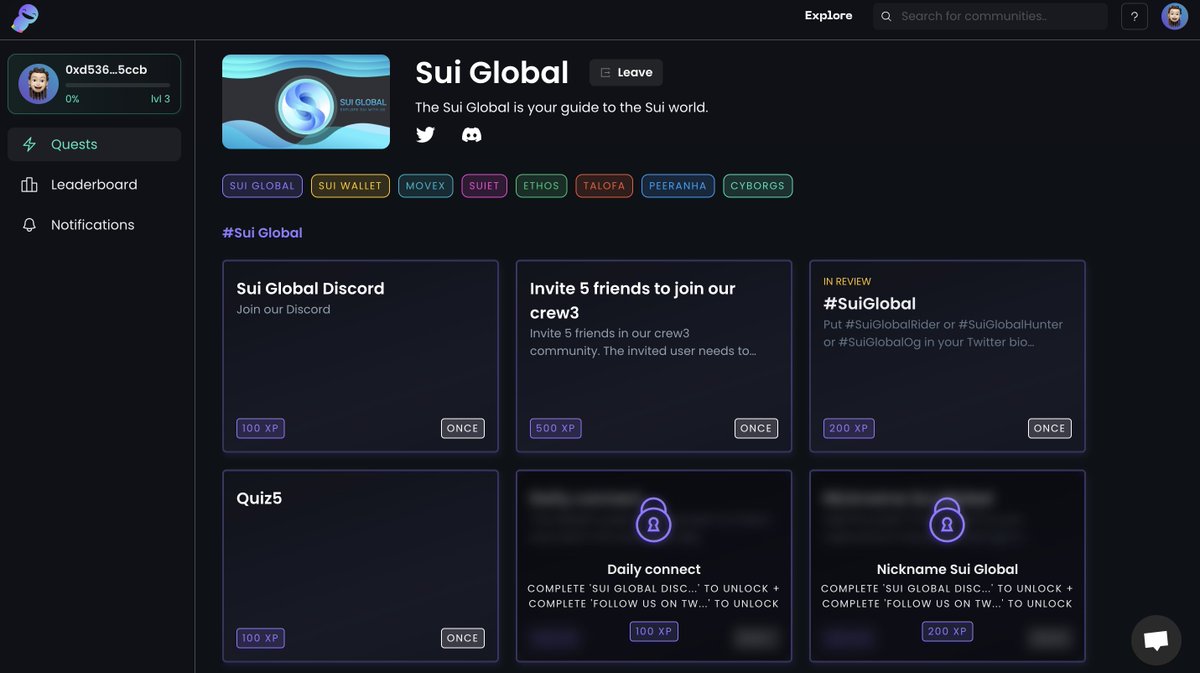Click the Notifications bell icon

point(29,225)
